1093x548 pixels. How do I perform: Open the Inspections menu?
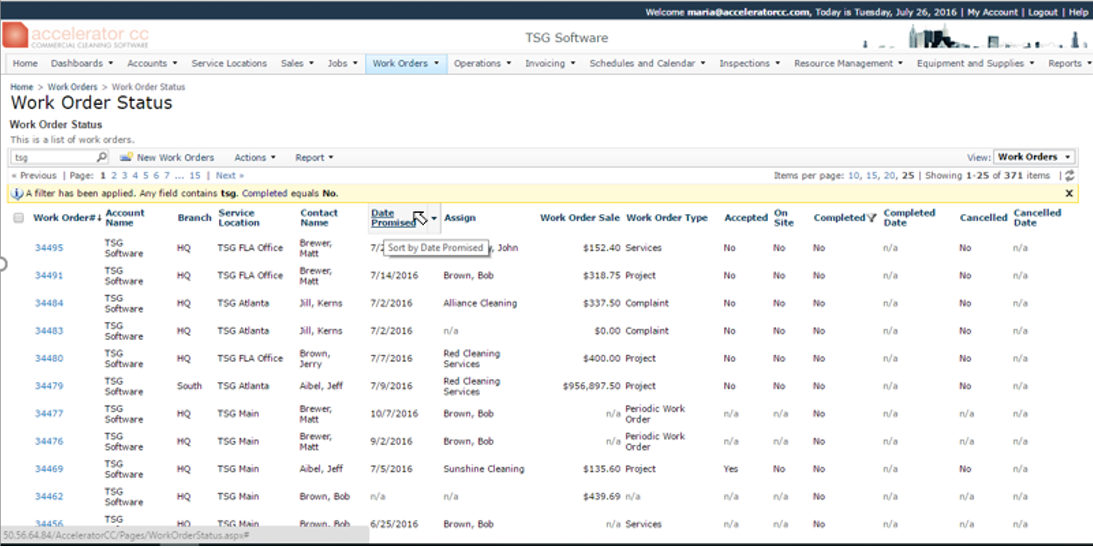click(x=750, y=63)
